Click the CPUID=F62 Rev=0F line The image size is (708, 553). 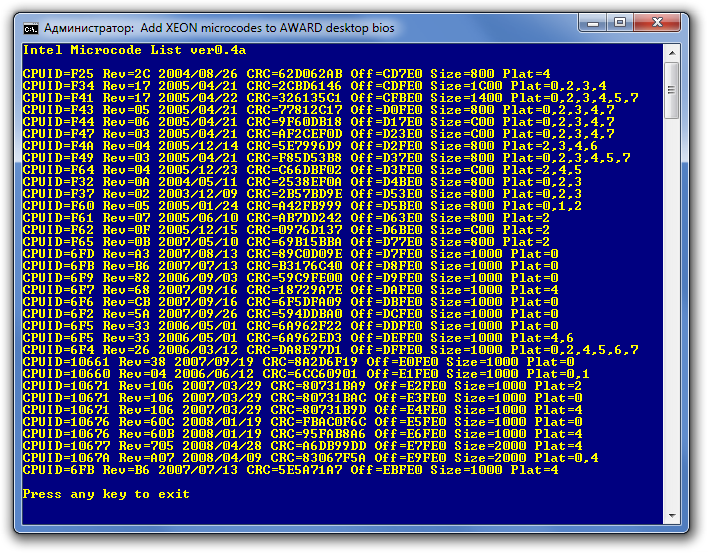[286, 230]
